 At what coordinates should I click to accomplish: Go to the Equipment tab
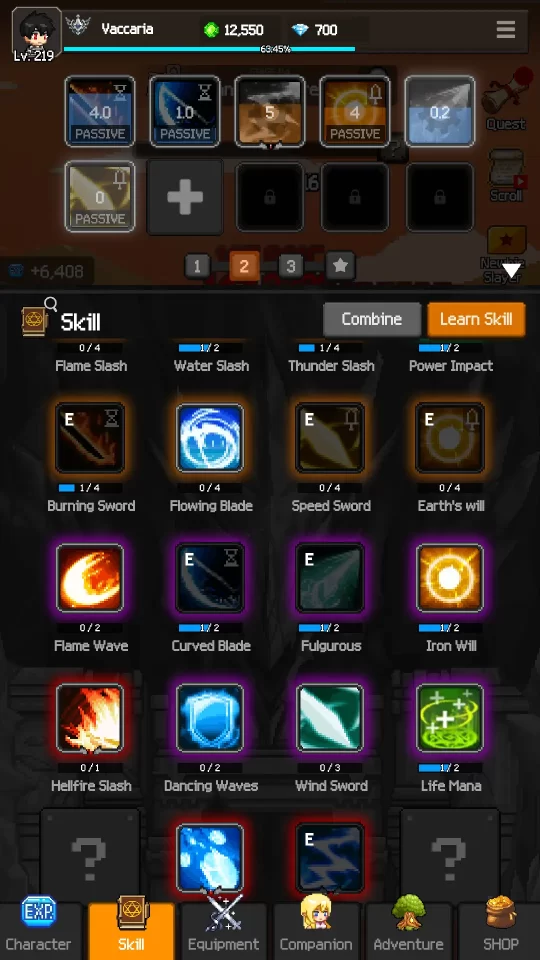(223, 930)
